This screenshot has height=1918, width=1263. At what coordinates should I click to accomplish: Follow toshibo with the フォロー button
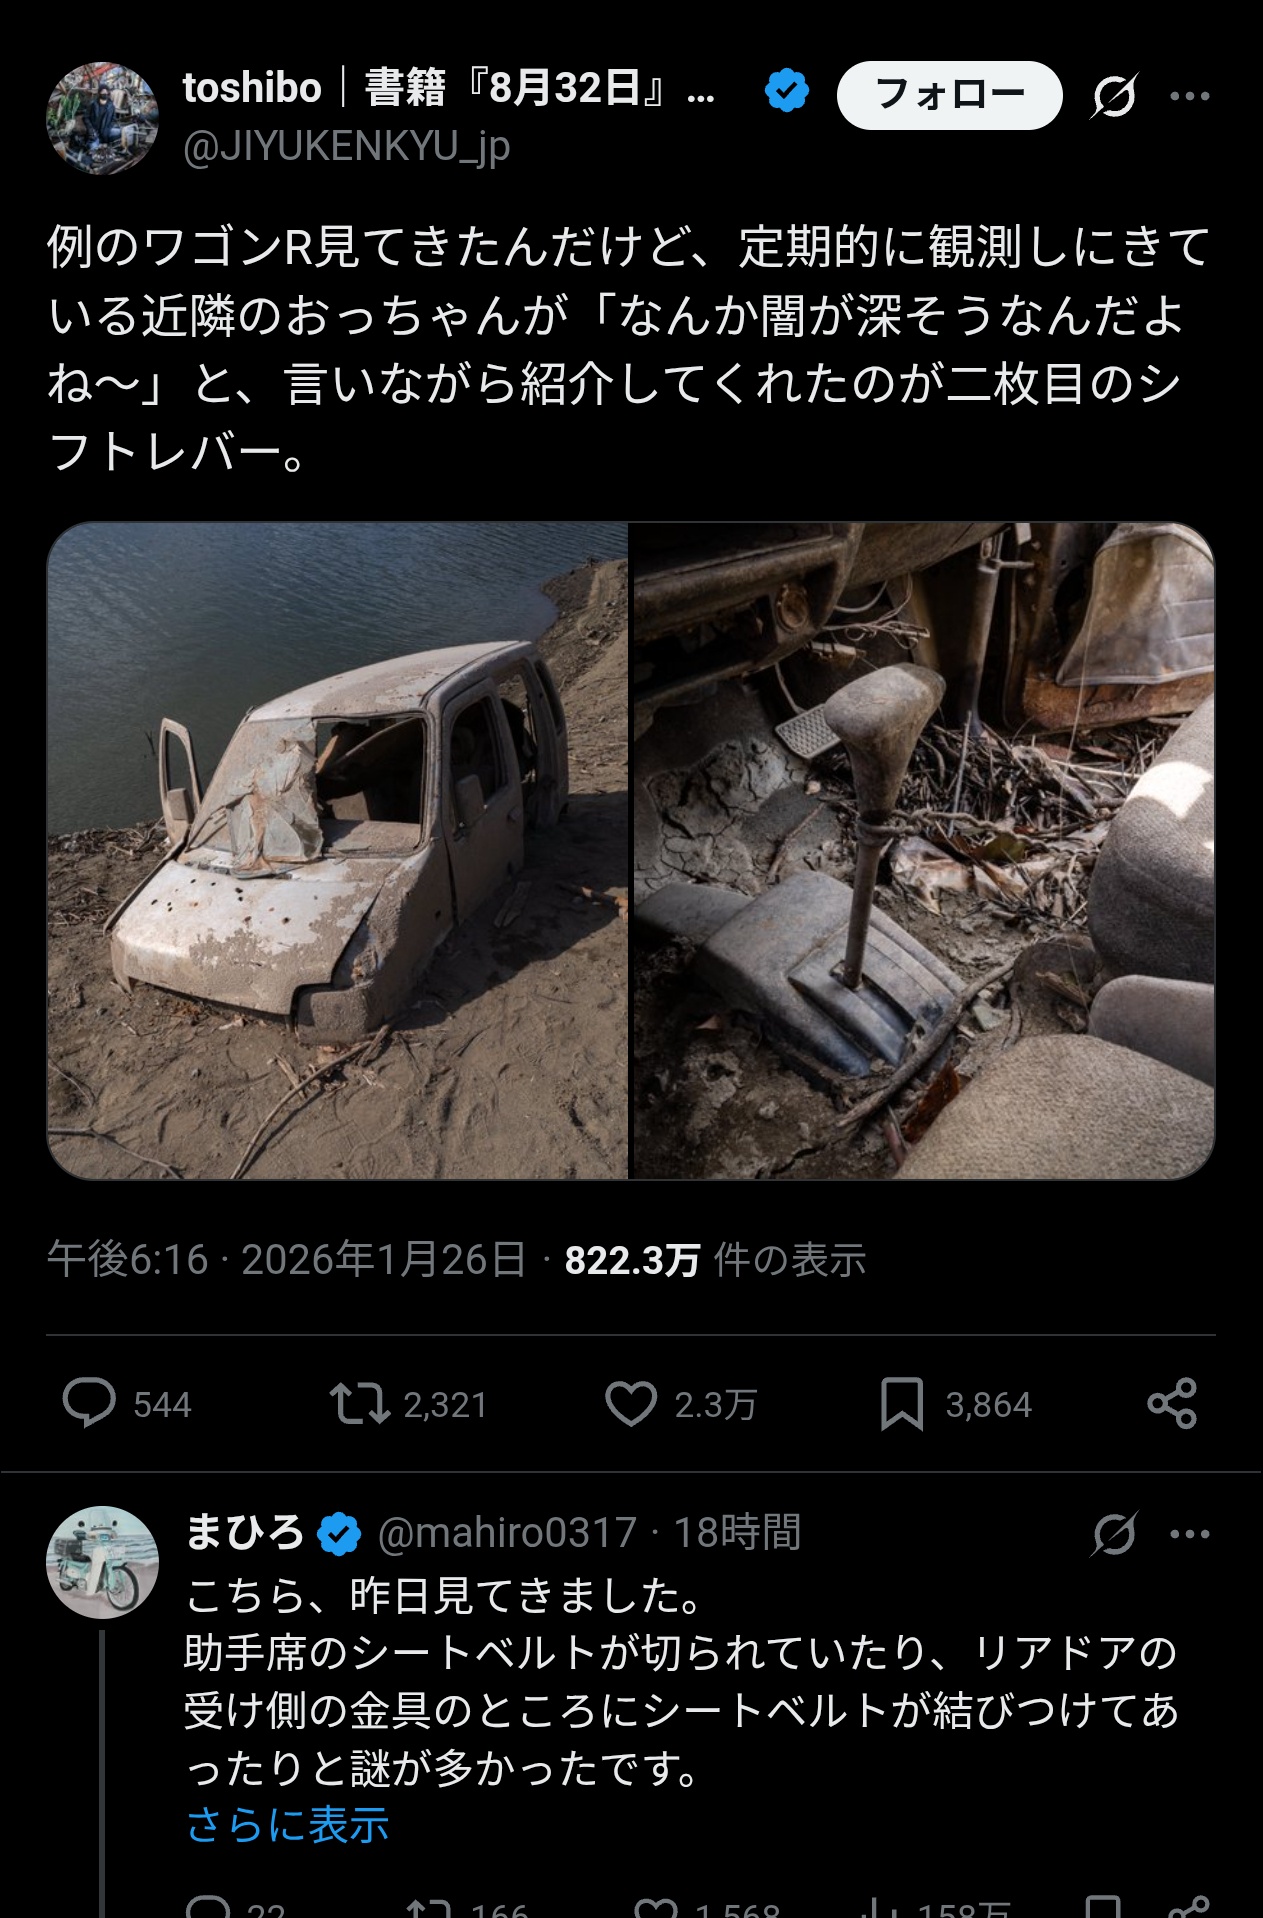pos(949,95)
